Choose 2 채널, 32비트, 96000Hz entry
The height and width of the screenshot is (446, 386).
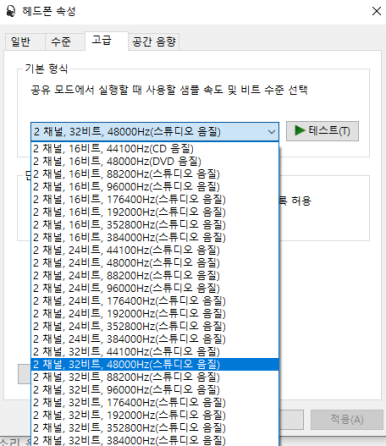155,390
